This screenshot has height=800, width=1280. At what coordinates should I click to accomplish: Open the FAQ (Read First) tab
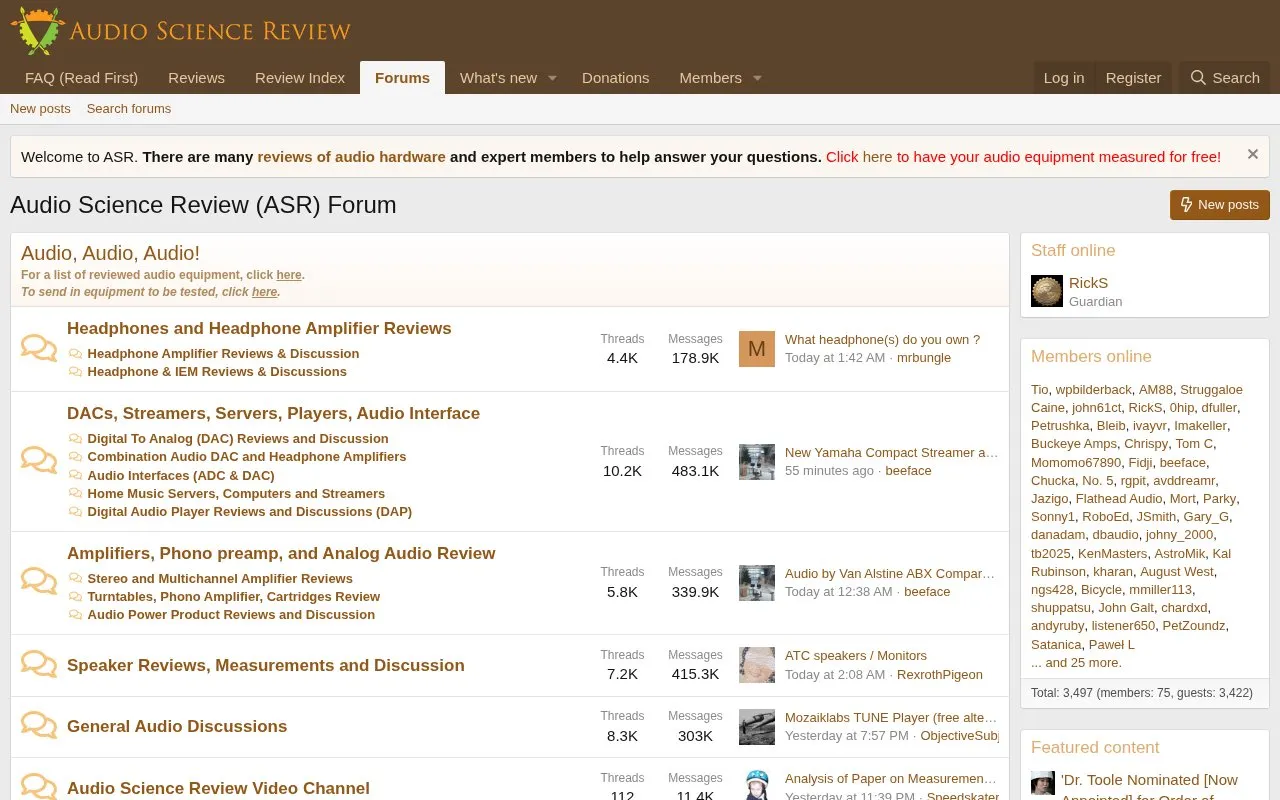click(x=81, y=78)
